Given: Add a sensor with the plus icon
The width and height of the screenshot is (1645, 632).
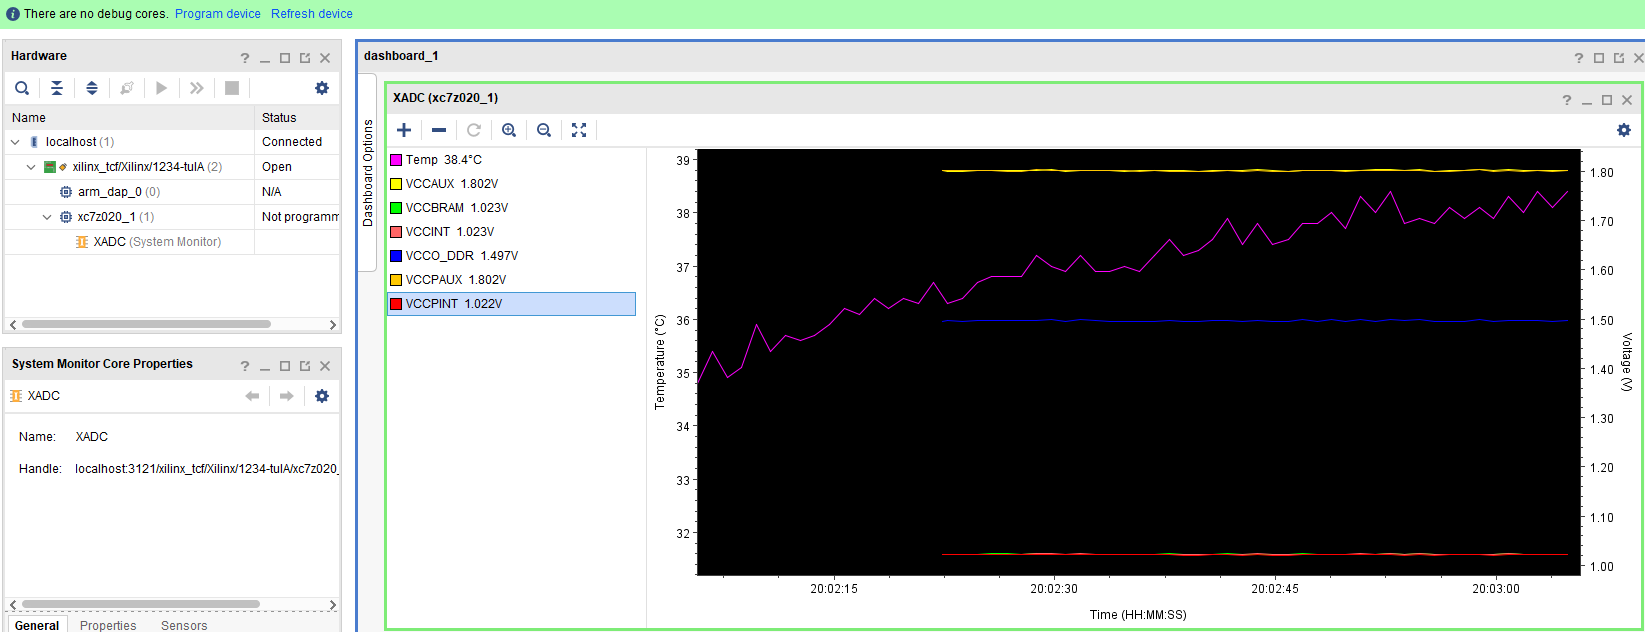Looking at the screenshot, I should pyautogui.click(x=404, y=130).
